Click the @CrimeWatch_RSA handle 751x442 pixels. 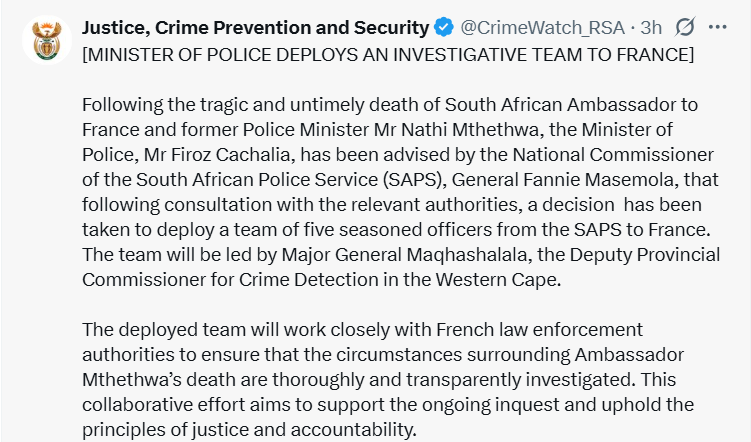click(x=529, y=27)
